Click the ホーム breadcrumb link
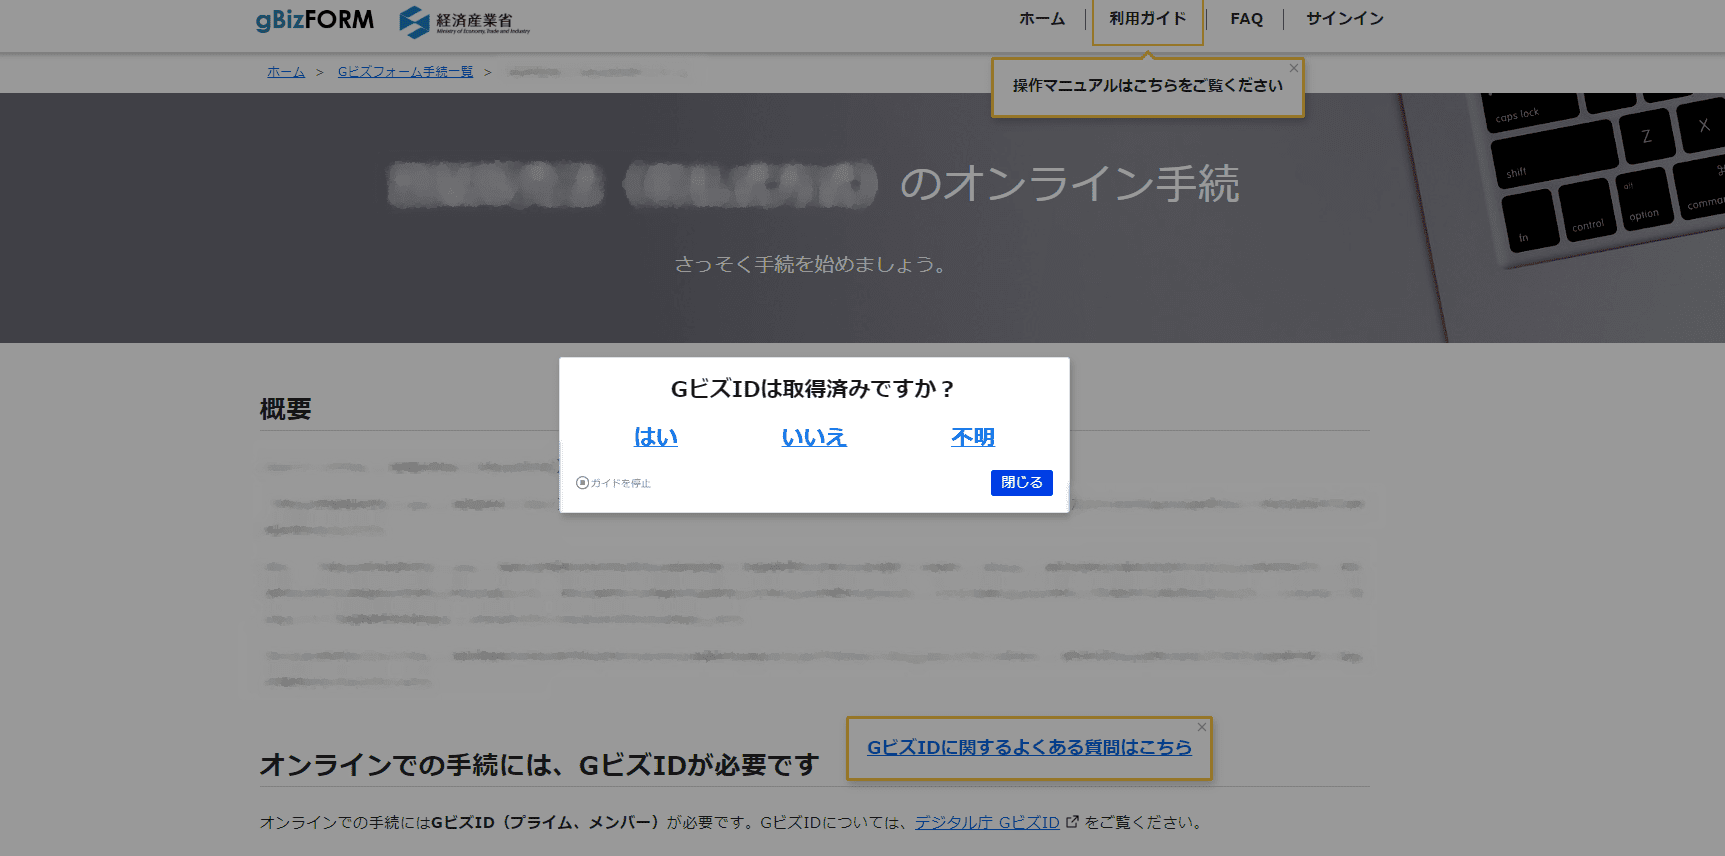This screenshot has height=856, width=1725. [285, 72]
